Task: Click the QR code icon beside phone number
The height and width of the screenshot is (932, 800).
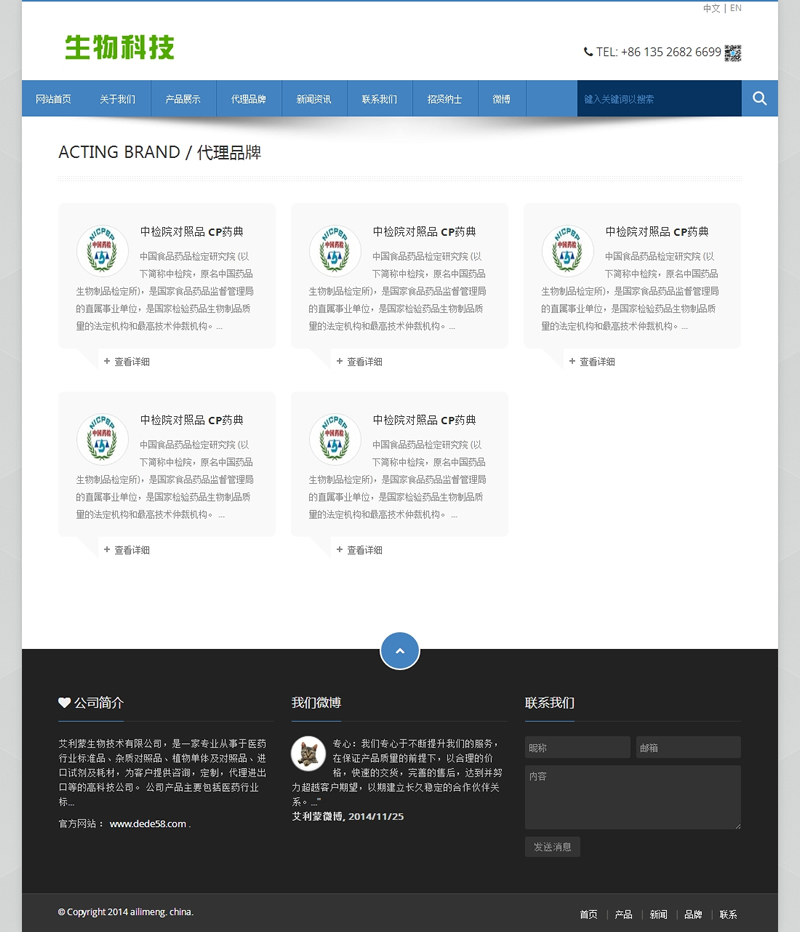Action: (733, 53)
